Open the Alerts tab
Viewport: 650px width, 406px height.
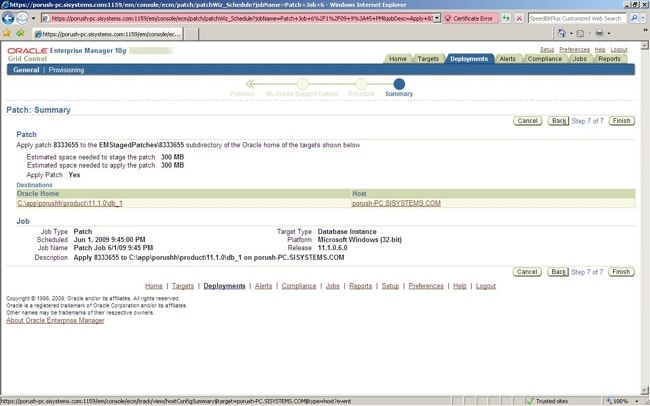coord(508,59)
